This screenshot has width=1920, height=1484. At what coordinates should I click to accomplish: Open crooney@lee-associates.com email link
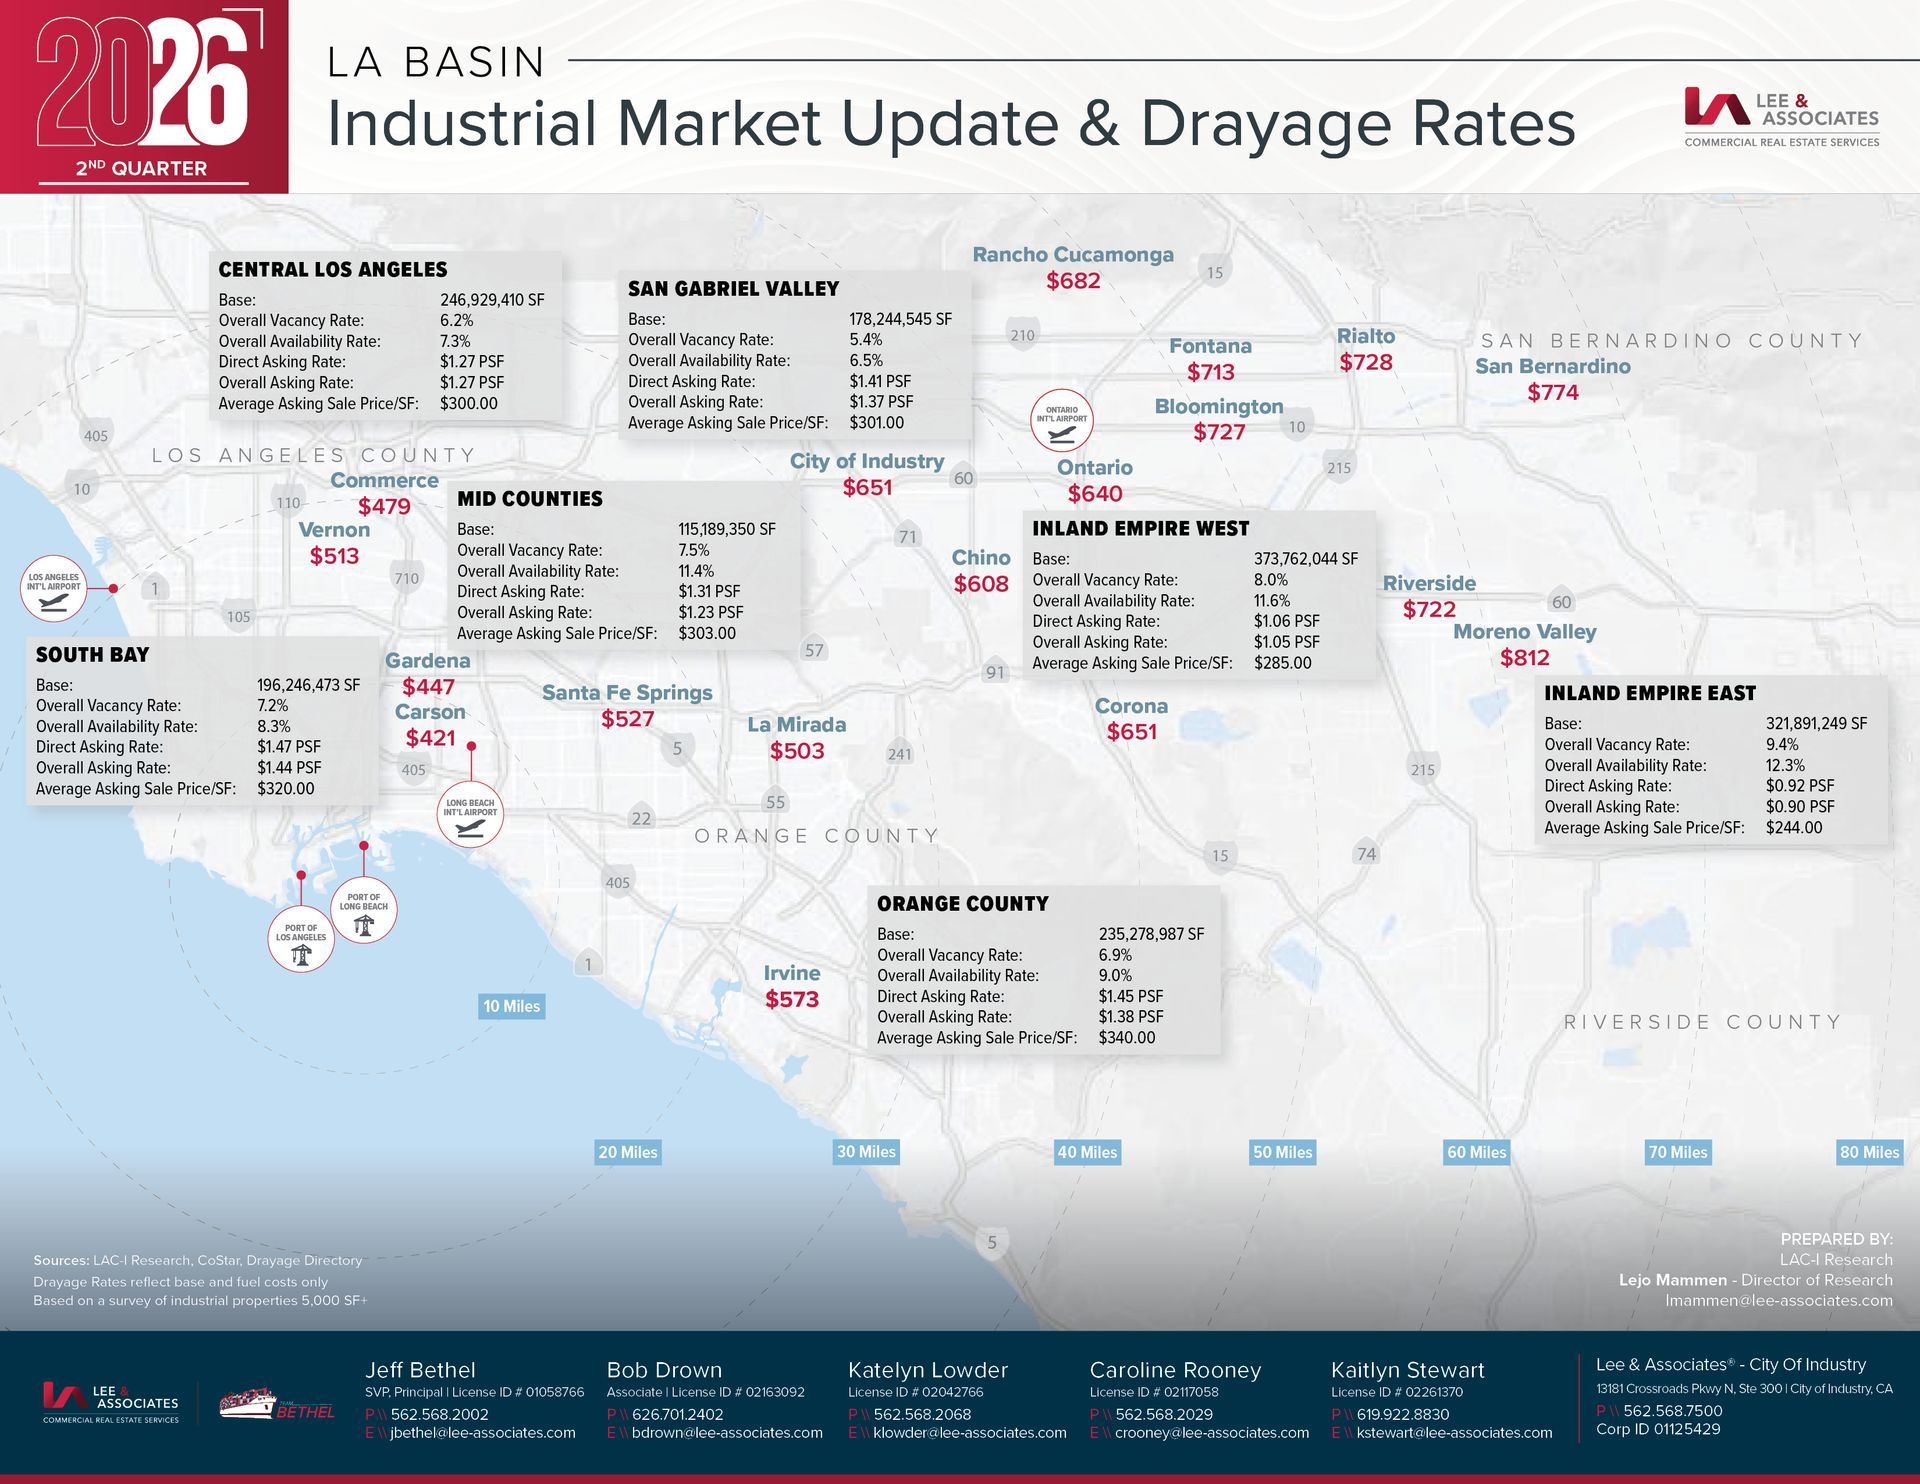click(1212, 1433)
